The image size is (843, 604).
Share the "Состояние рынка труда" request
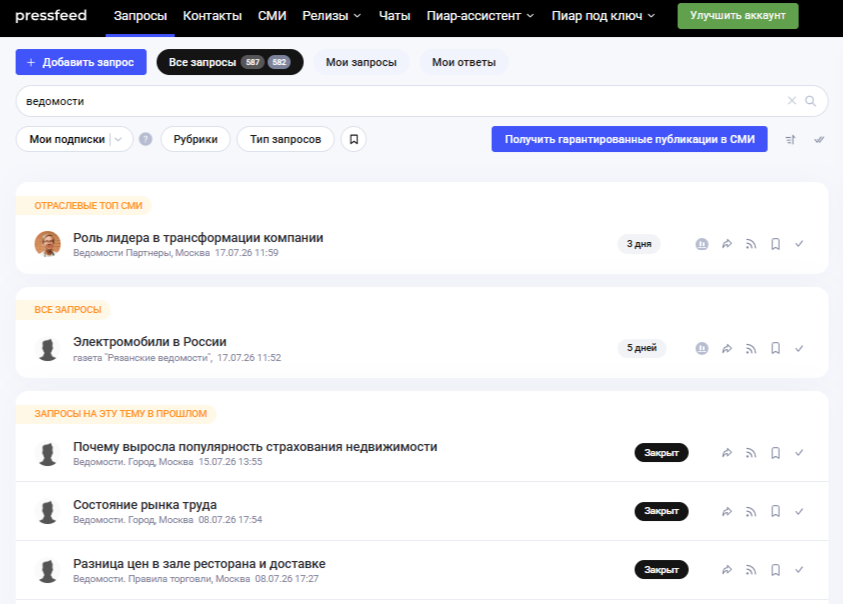point(727,511)
